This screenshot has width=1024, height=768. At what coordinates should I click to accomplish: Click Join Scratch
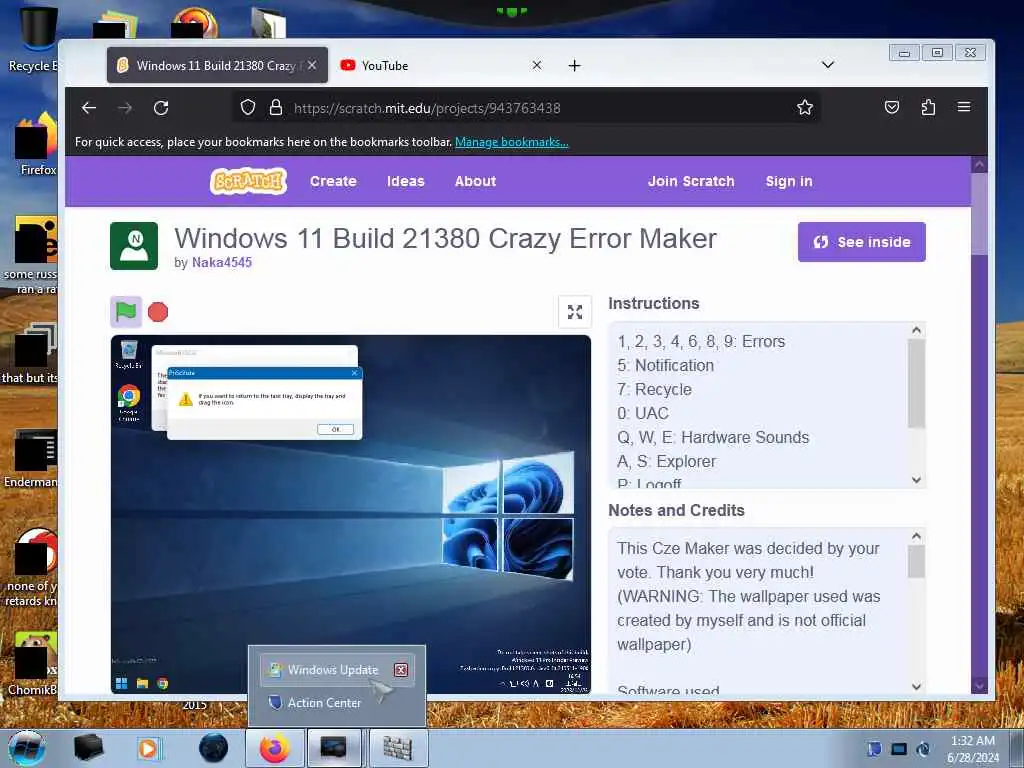click(x=691, y=181)
